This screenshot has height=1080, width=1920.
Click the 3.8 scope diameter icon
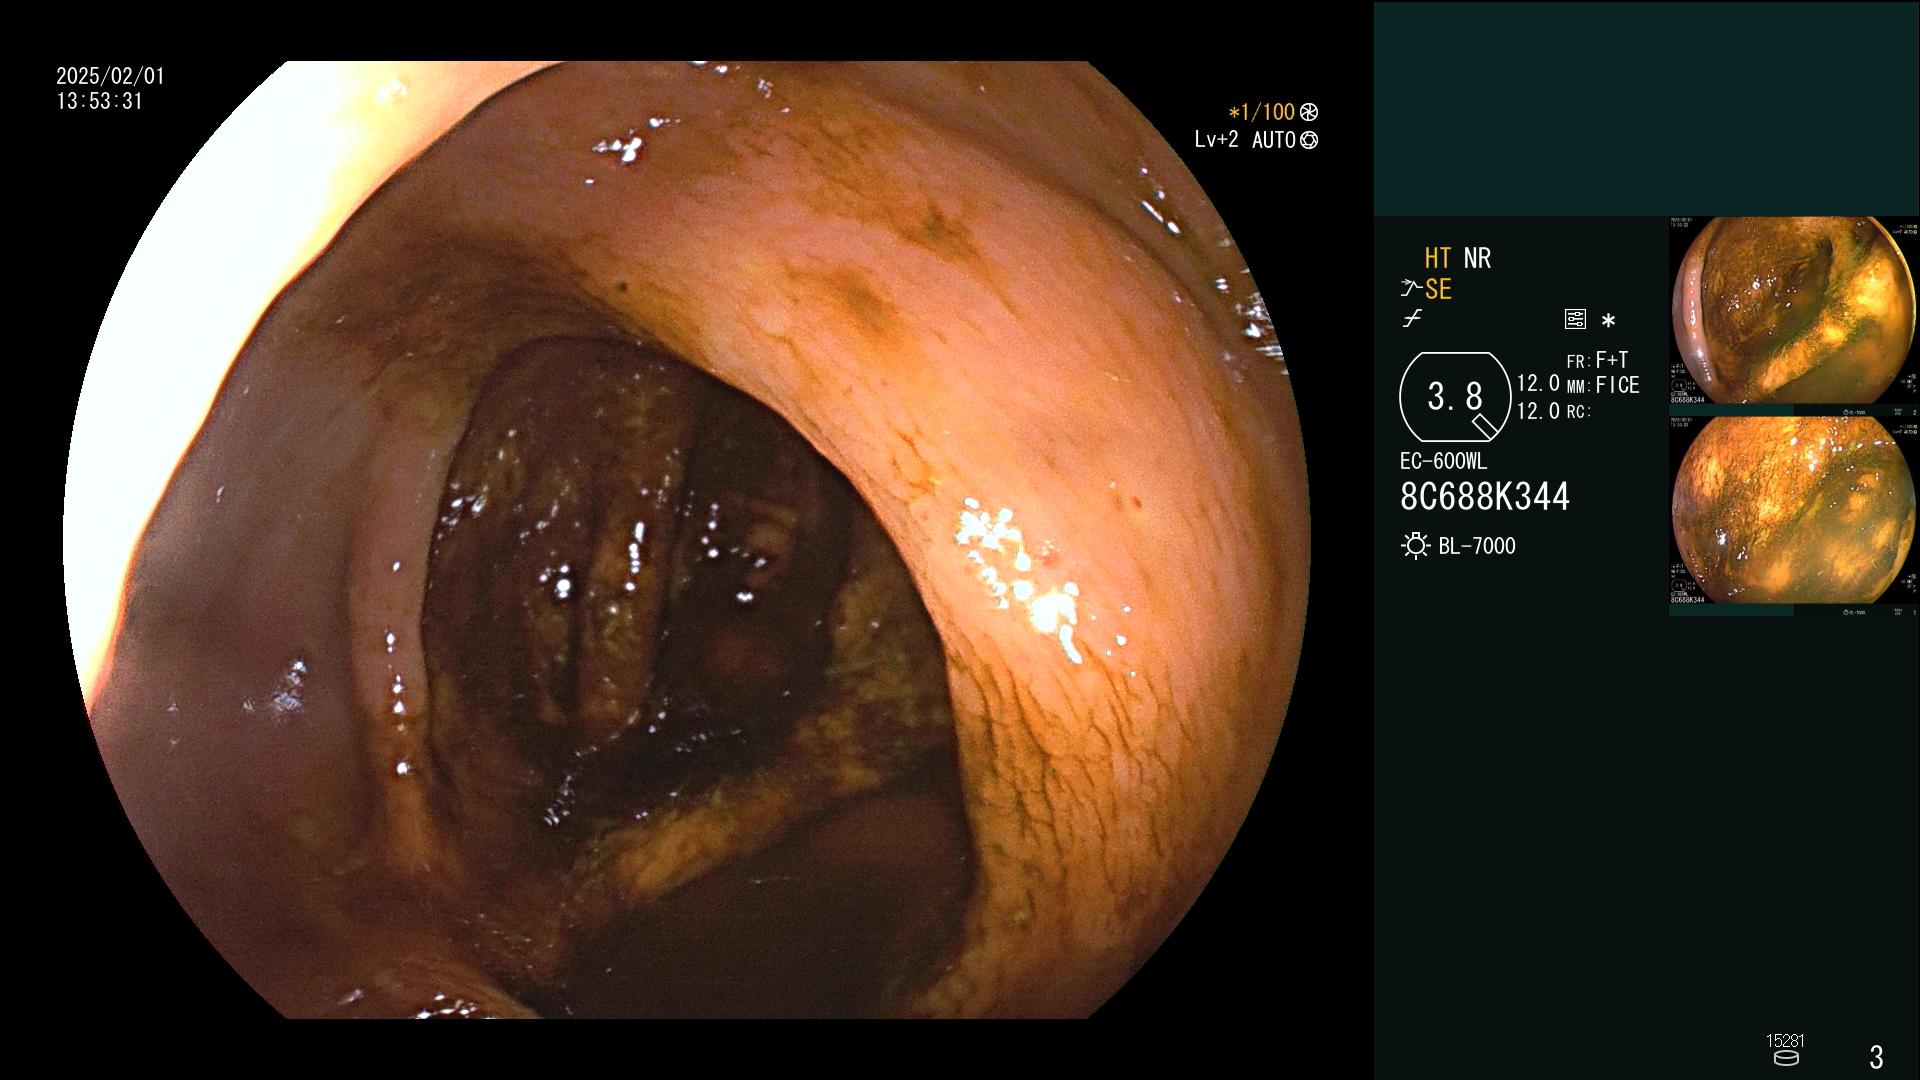1455,397
